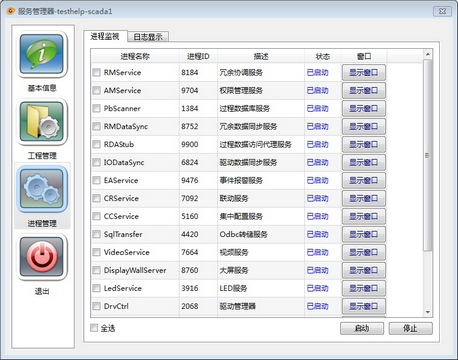Tick the SqlTransfer checkbox
458x360 pixels.
(x=96, y=234)
